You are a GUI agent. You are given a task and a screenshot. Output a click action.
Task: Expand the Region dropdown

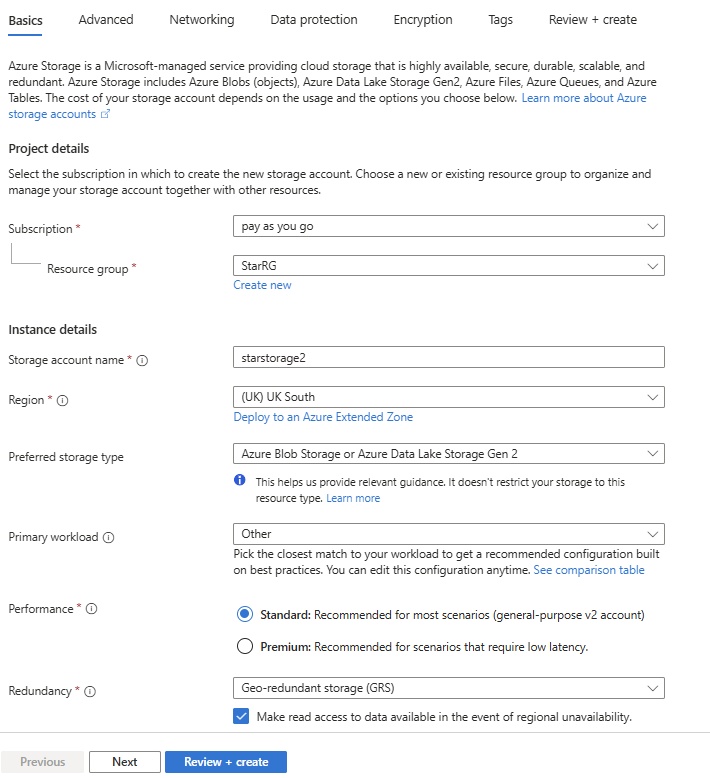[x=448, y=396]
